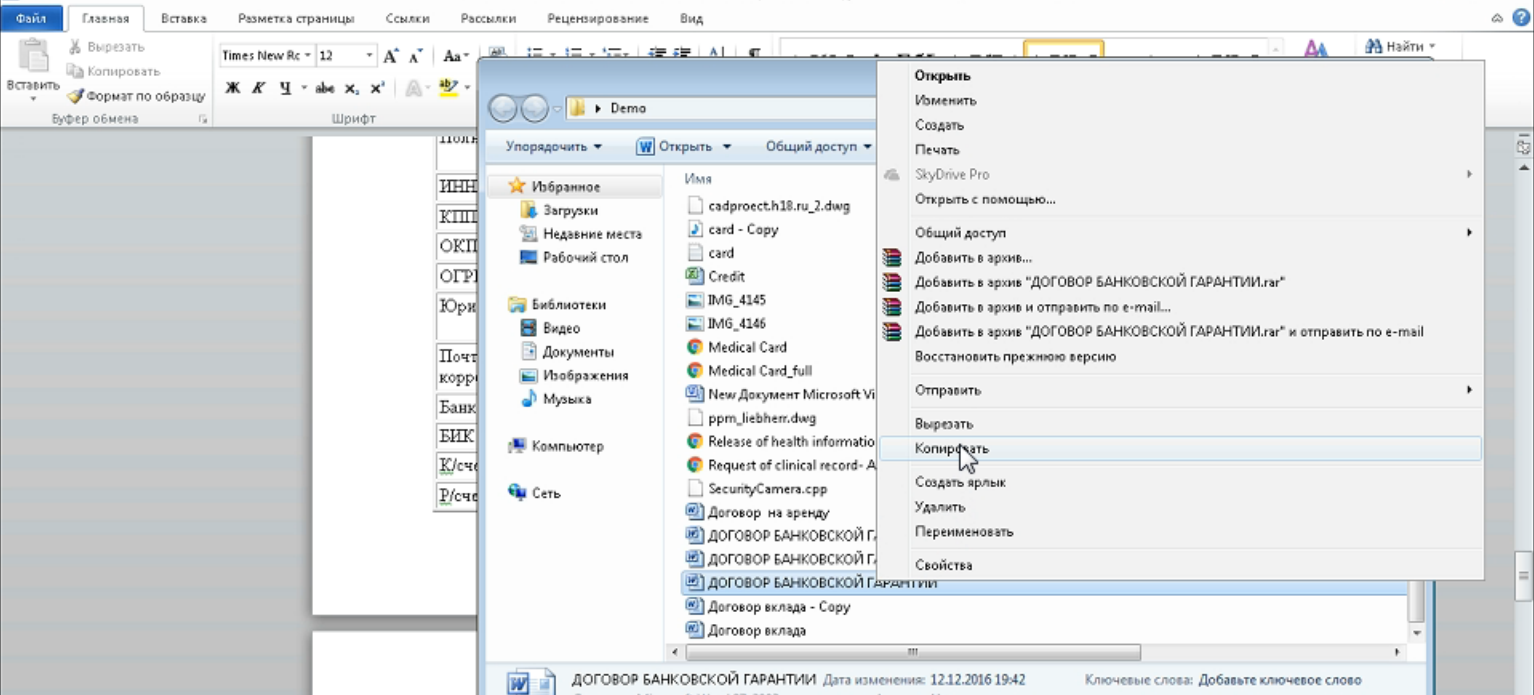Choose Копировать in context menu
Screen dimensions: 1534x695
[1180, 449]
